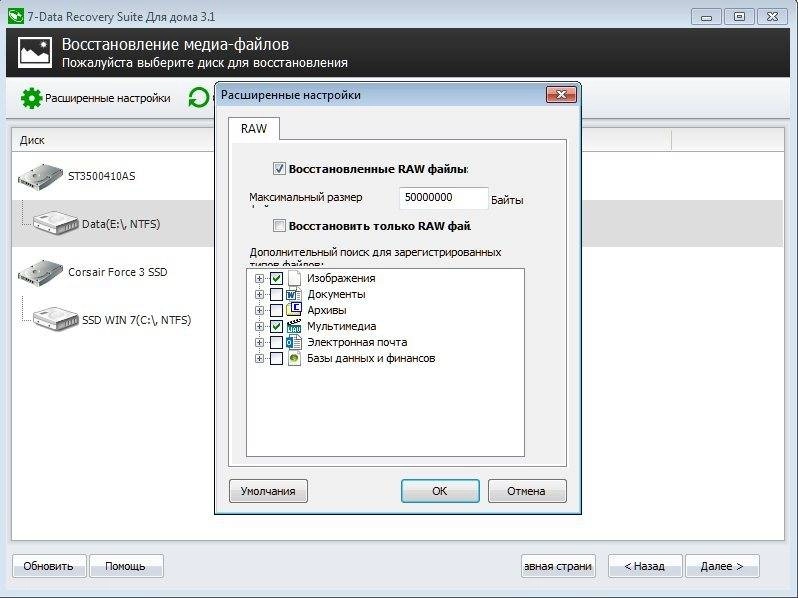Click the Изображения label in file types tree
Viewport: 798px width, 598px height.
341,278
